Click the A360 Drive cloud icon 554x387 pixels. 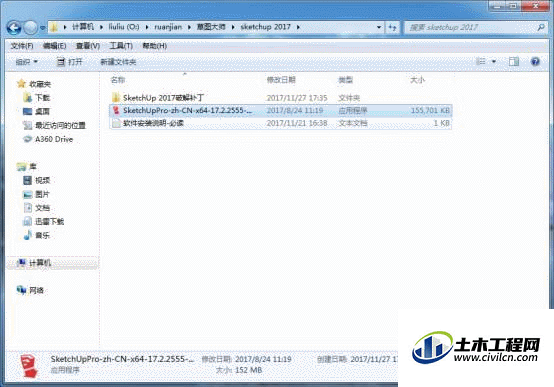click(27, 139)
